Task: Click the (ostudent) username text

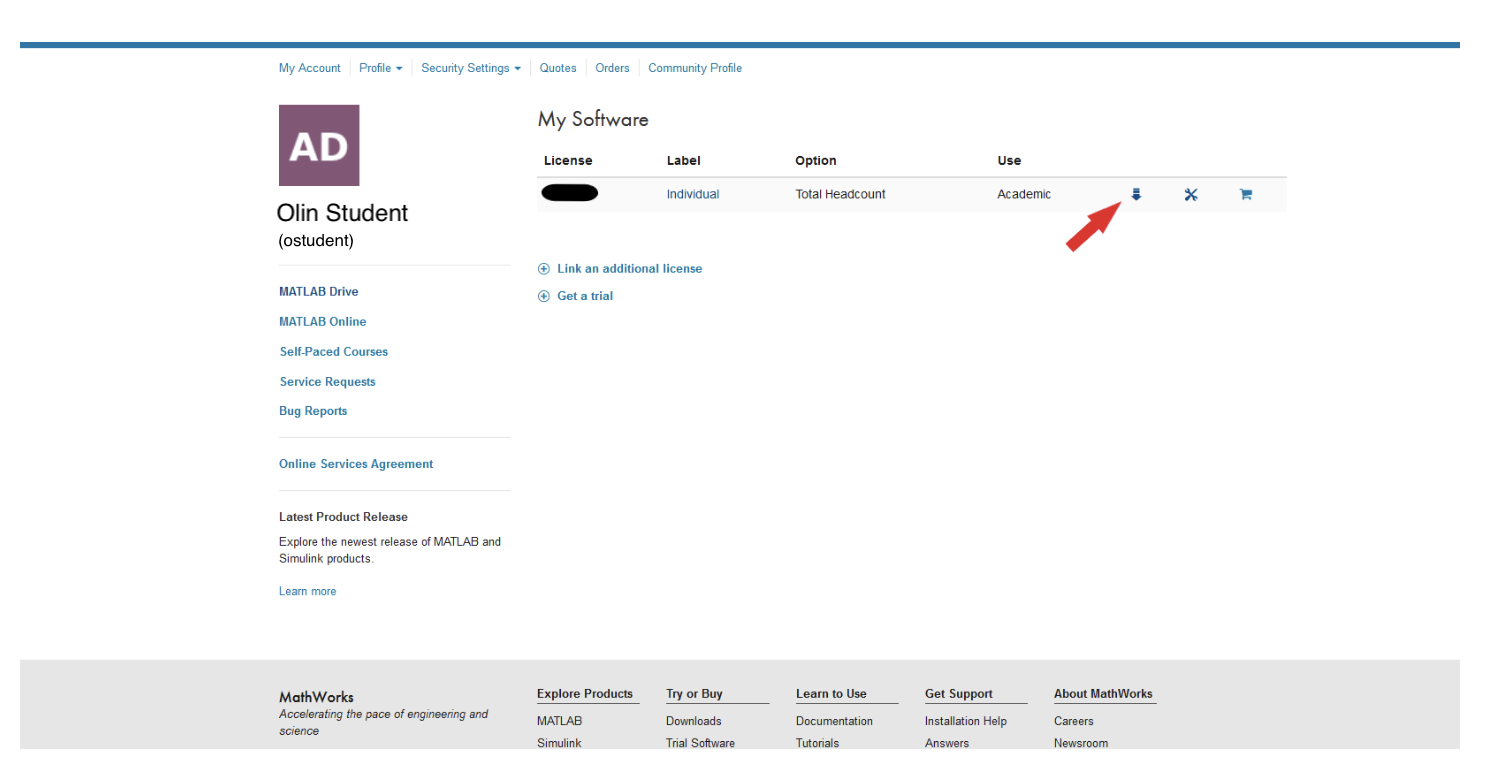Action: tap(316, 241)
